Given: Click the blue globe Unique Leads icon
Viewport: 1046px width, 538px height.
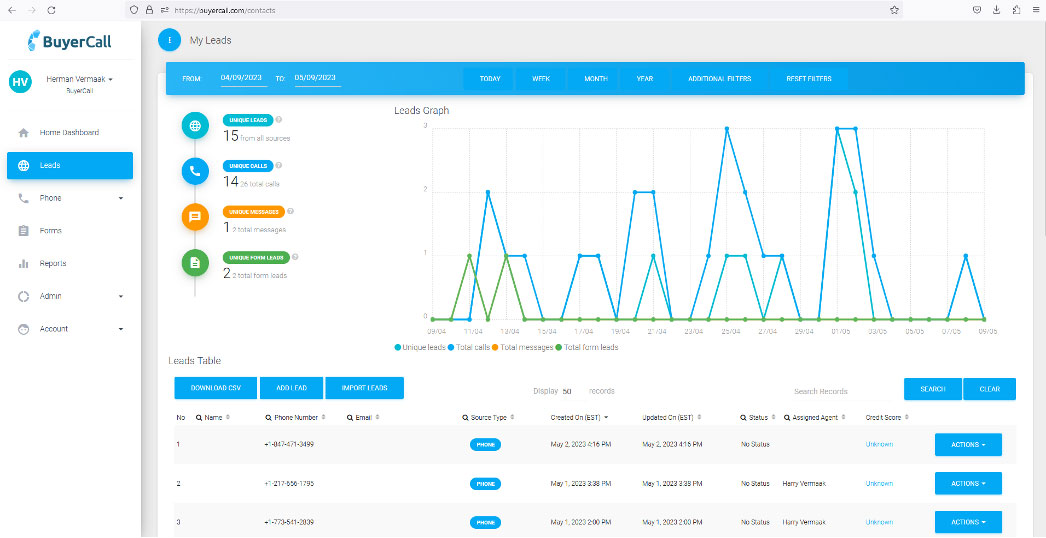Looking at the screenshot, I should tap(195, 127).
